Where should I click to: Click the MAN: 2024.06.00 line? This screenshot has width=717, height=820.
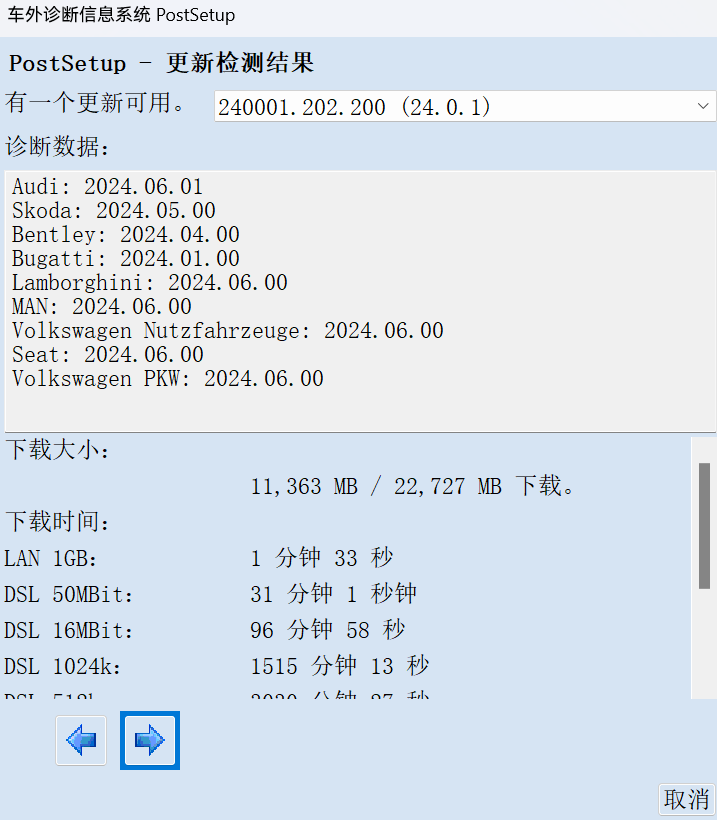[x=101, y=307]
